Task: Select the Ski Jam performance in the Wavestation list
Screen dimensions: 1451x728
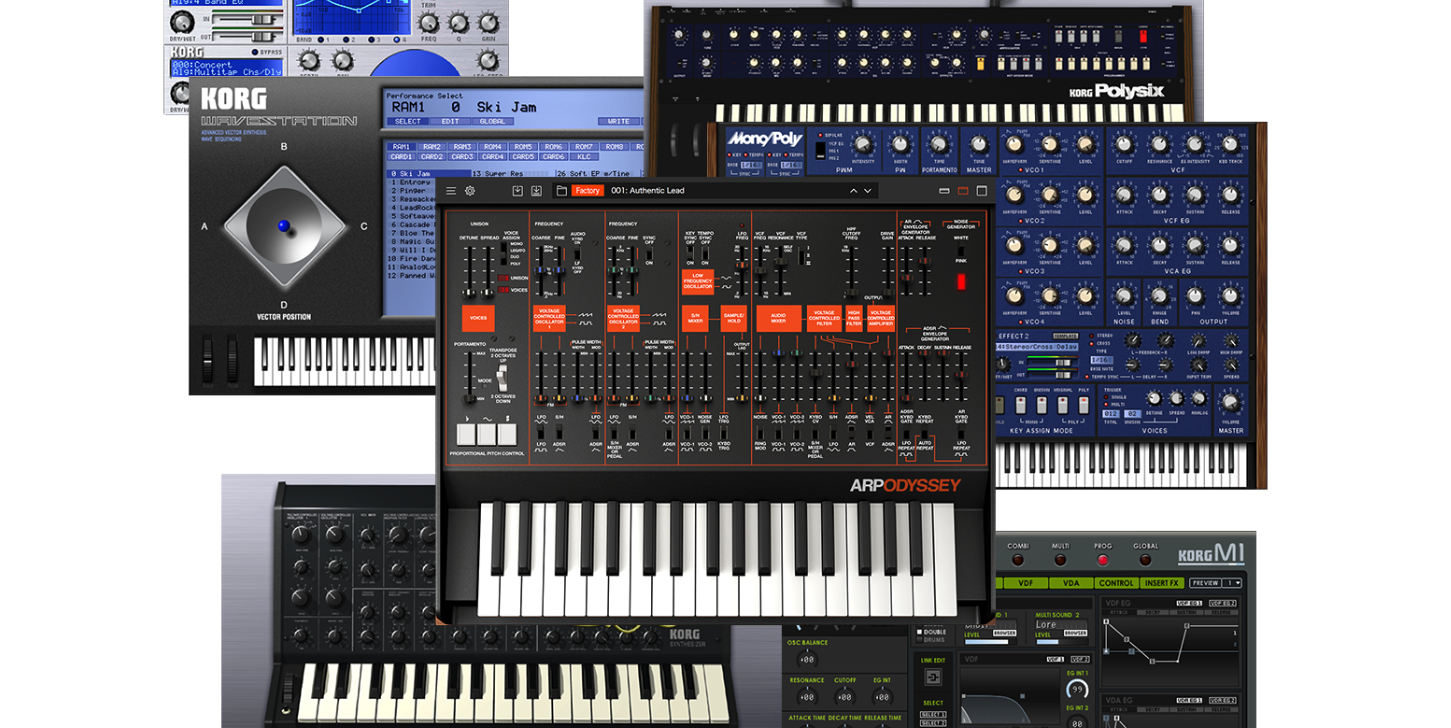Action: point(409,174)
